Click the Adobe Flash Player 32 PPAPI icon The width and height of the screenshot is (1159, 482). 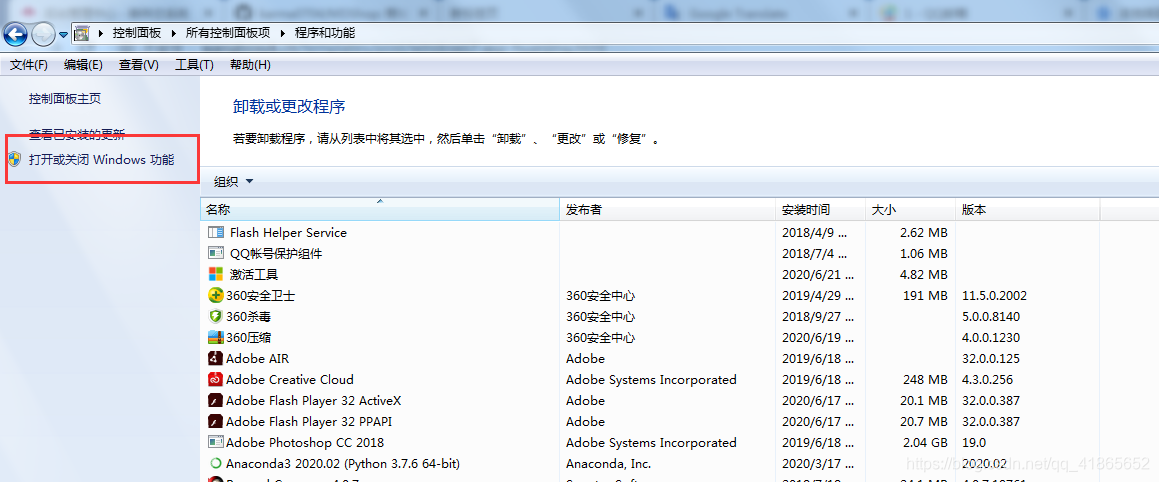pos(215,421)
